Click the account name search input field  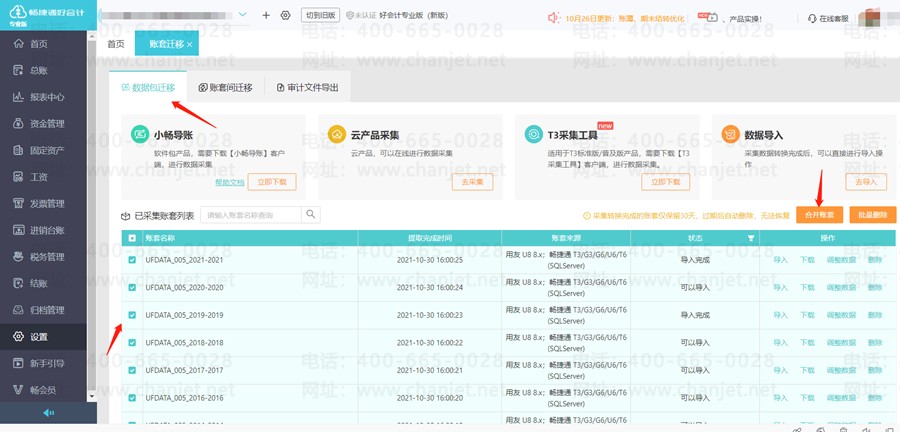pos(251,215)
